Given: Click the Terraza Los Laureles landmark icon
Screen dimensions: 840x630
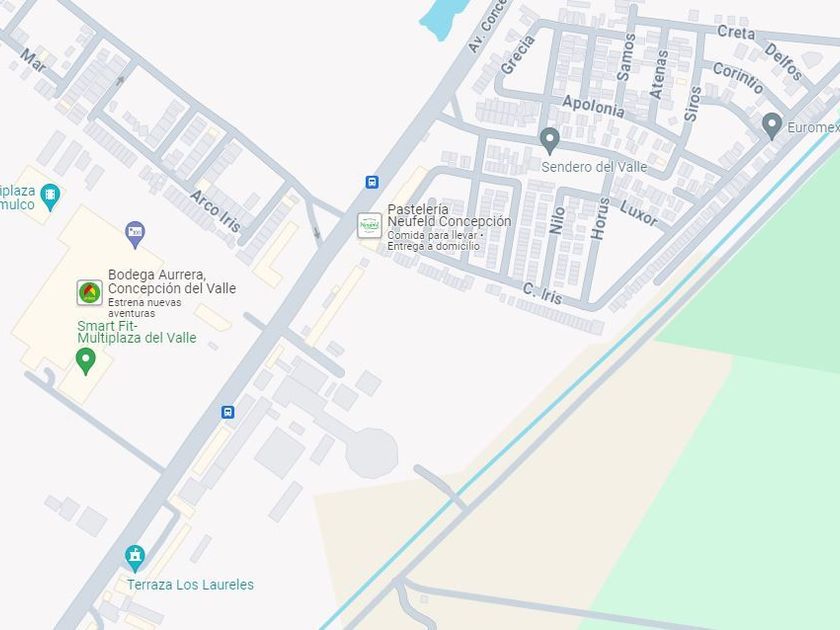Looking at the screenshot, I should (x=135, y=559).
